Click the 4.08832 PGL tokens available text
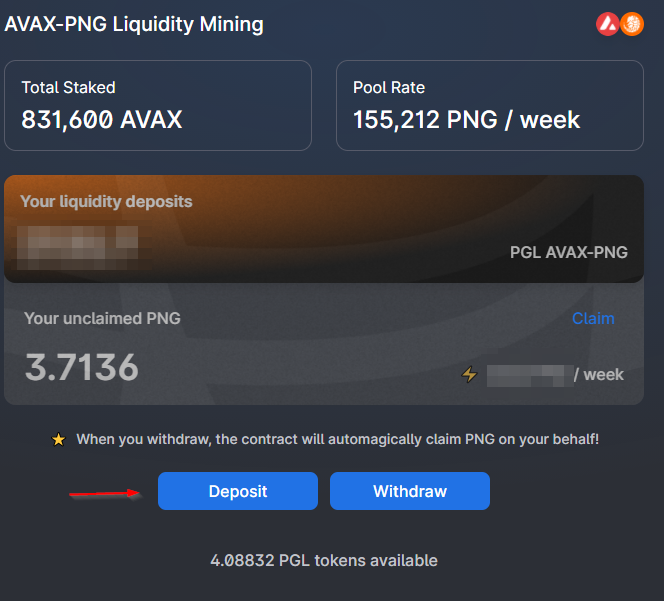The width and height of the screenshot is (664, 601). (324, 560)
